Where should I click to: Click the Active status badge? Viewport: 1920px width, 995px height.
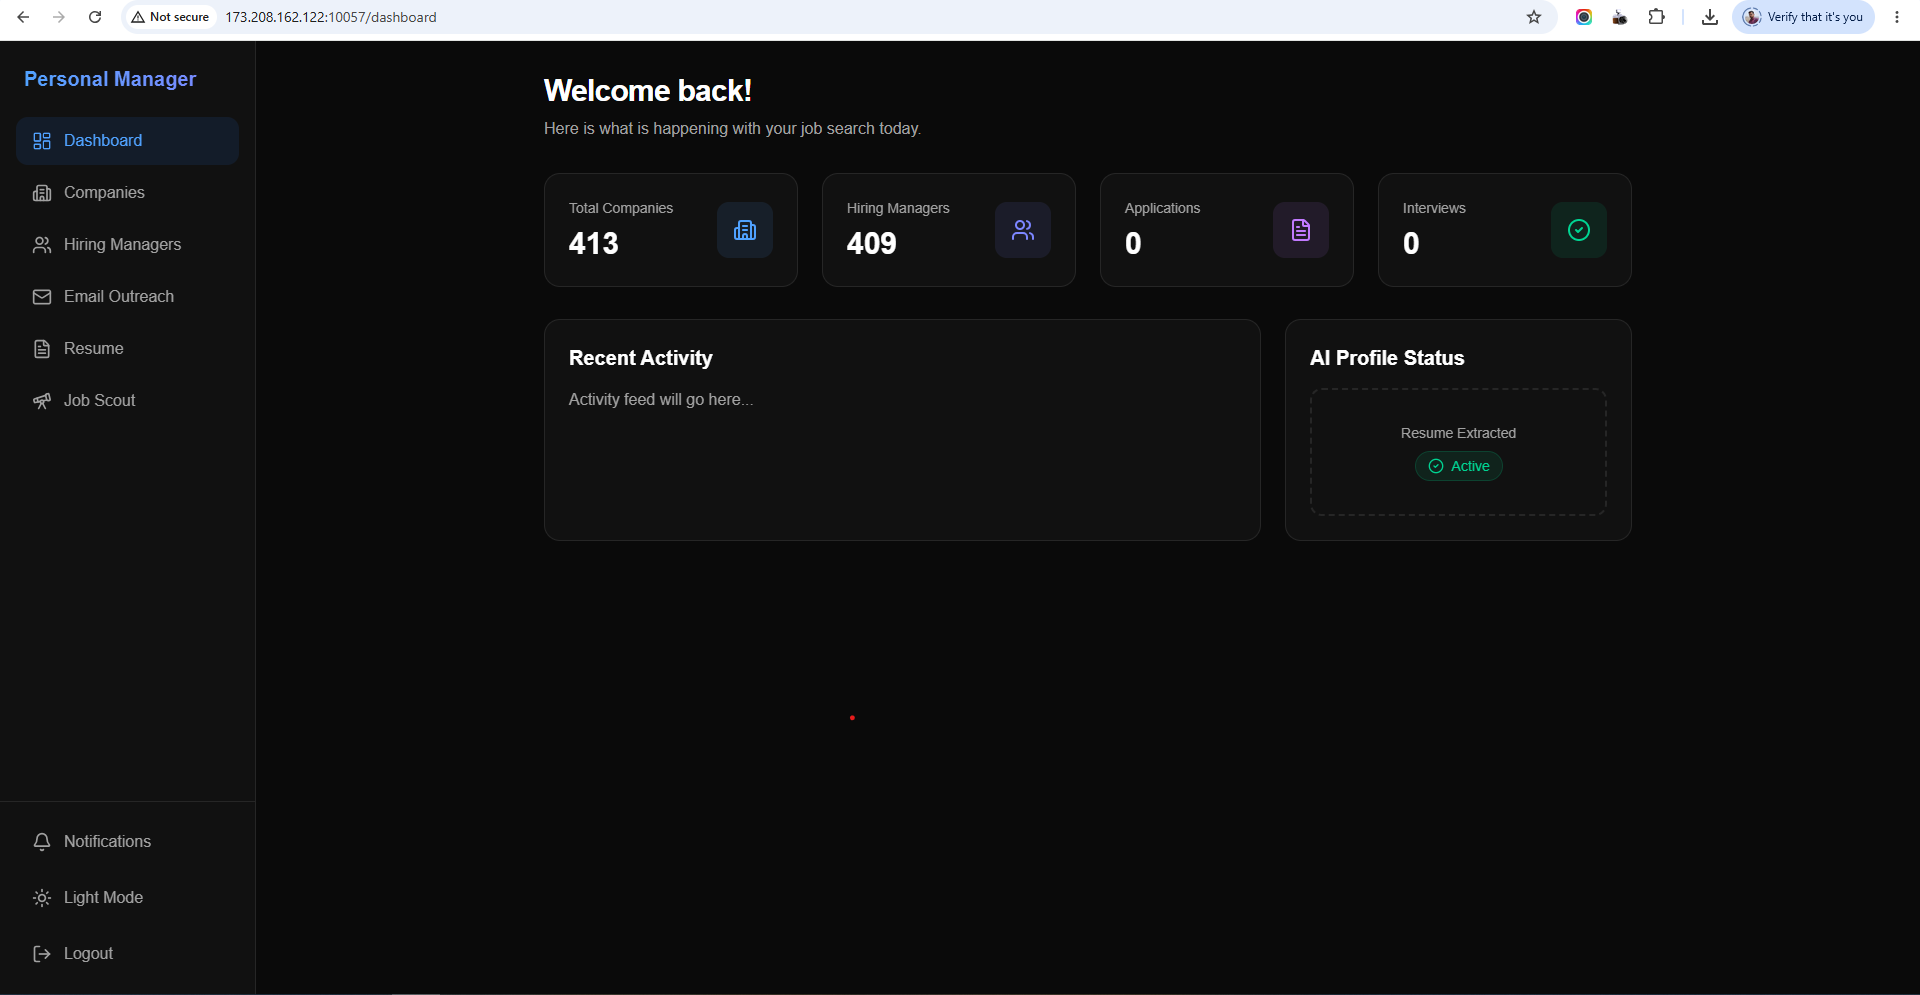pos(1458,466)
